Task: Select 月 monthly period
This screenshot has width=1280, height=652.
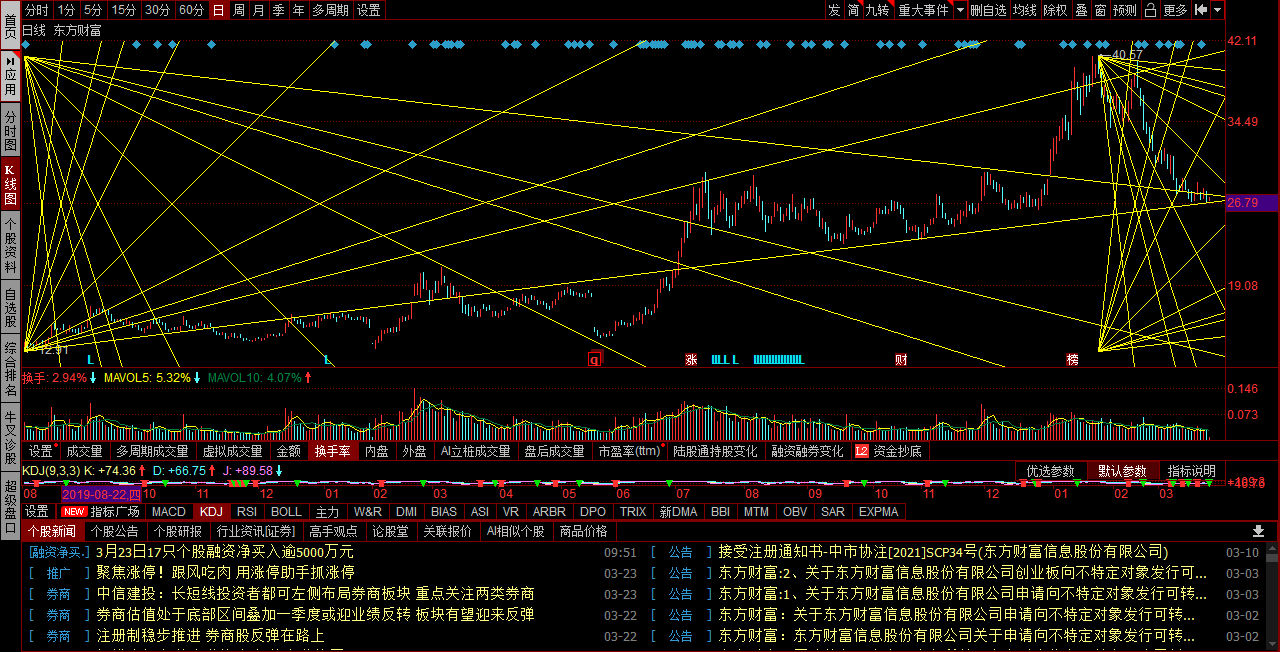Action: pos(258,10)
